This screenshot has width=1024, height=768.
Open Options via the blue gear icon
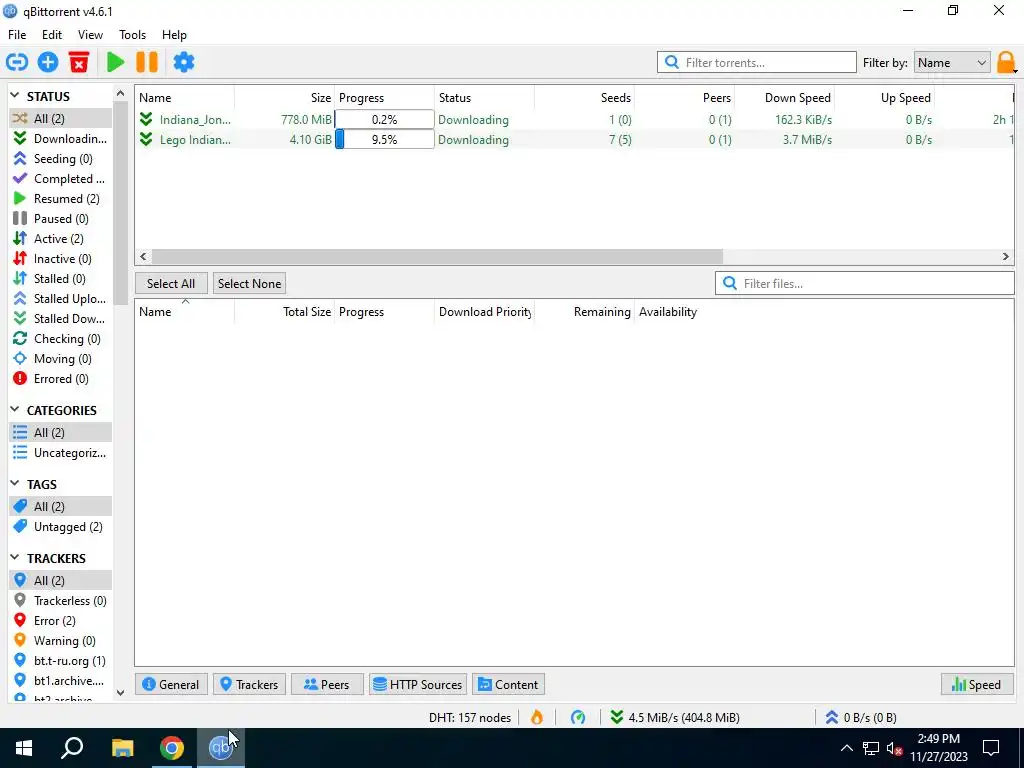coord(184,62)
